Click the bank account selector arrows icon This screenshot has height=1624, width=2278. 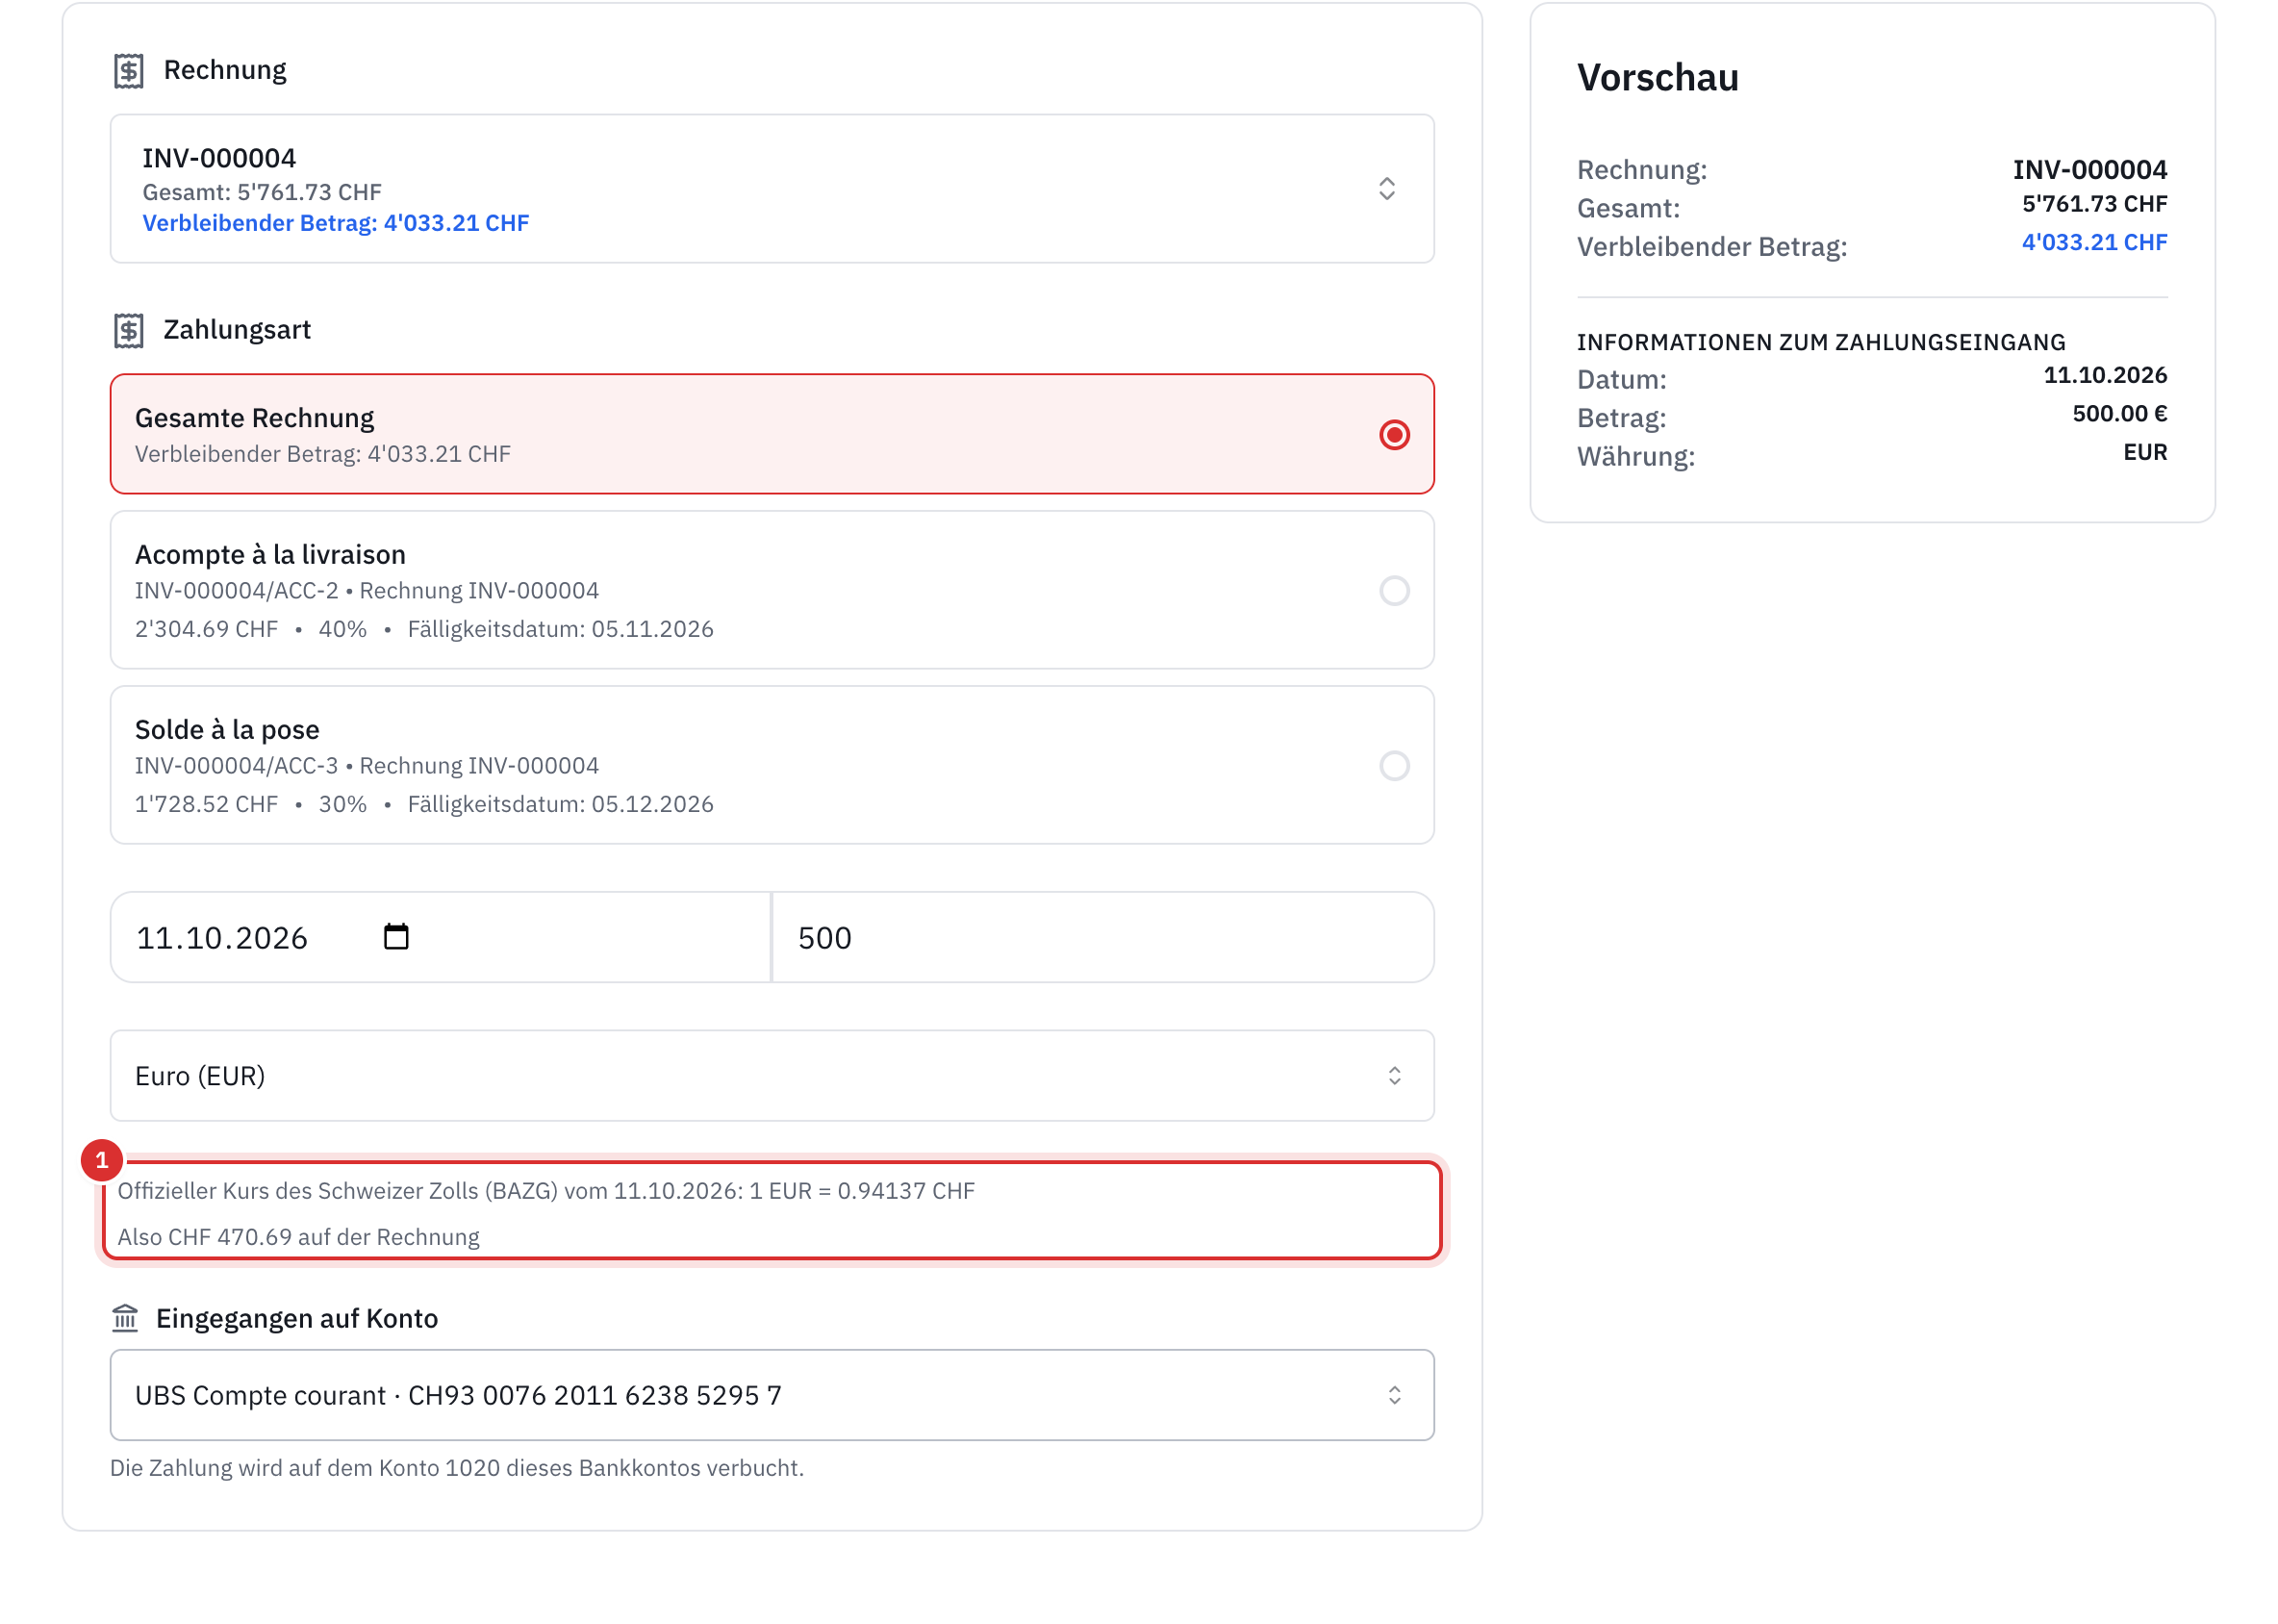click(1394, 1395)
